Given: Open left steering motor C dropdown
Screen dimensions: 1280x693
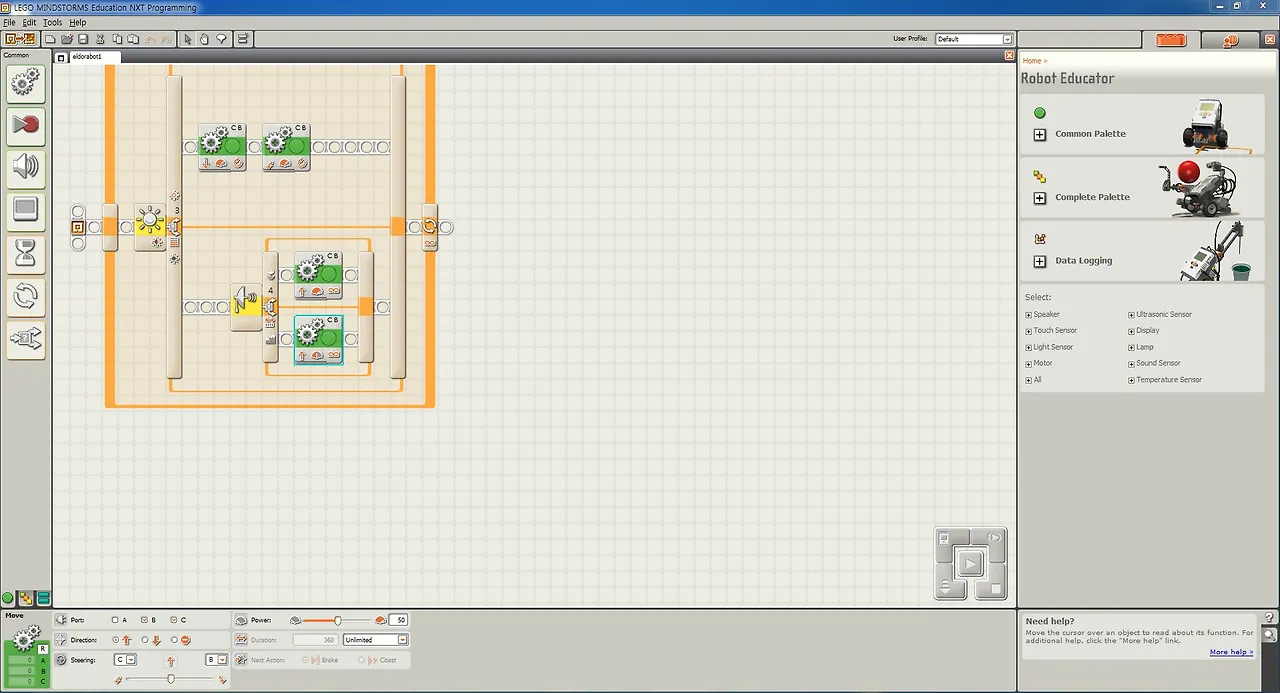Looking at the screenshot, I should [125, 660].
